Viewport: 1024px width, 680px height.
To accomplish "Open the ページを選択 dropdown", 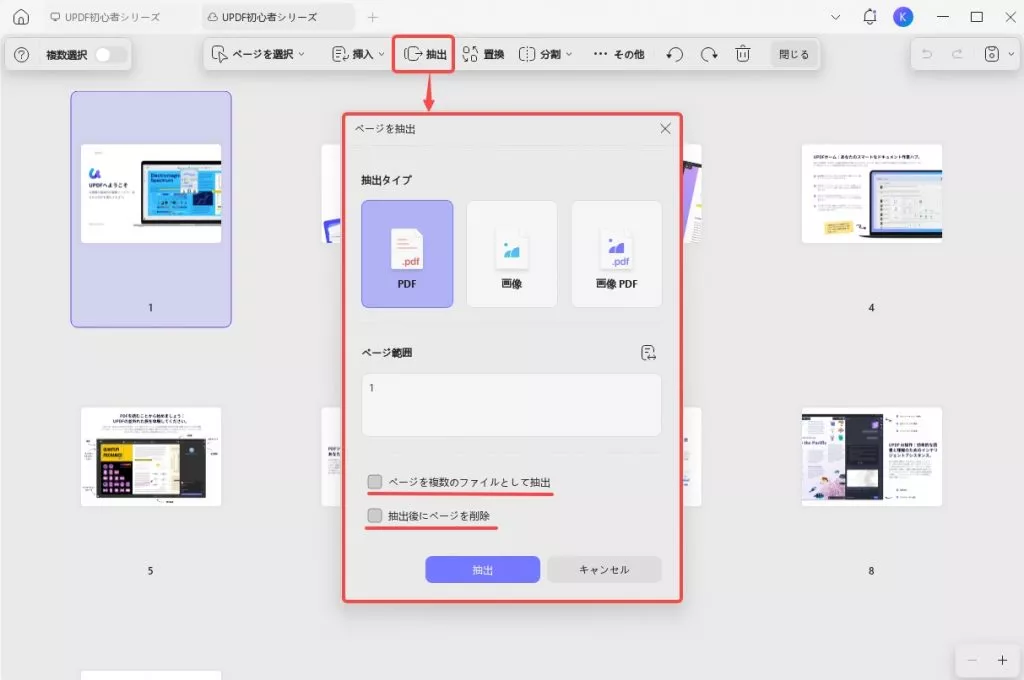I will click(259, 54).
